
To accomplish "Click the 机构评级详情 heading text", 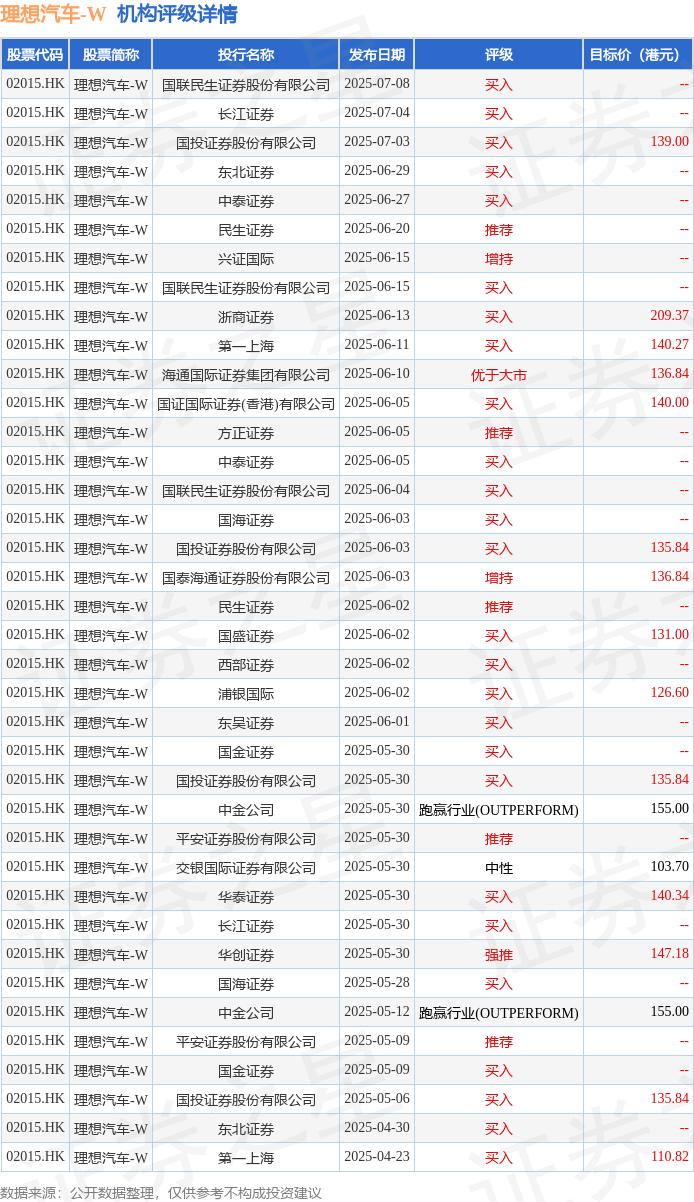I will (x=177, y=15).
